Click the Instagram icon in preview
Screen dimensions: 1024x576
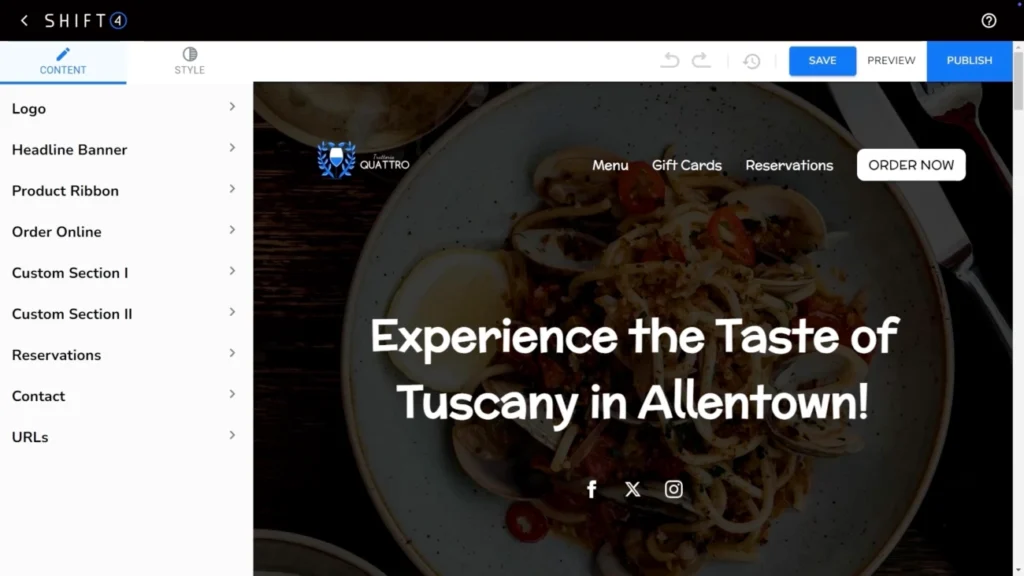[x=673, y=489]
